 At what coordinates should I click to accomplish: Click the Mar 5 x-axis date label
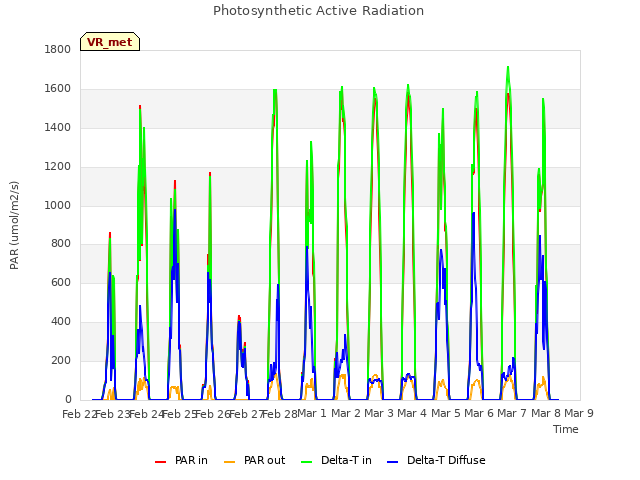(445, 413)
